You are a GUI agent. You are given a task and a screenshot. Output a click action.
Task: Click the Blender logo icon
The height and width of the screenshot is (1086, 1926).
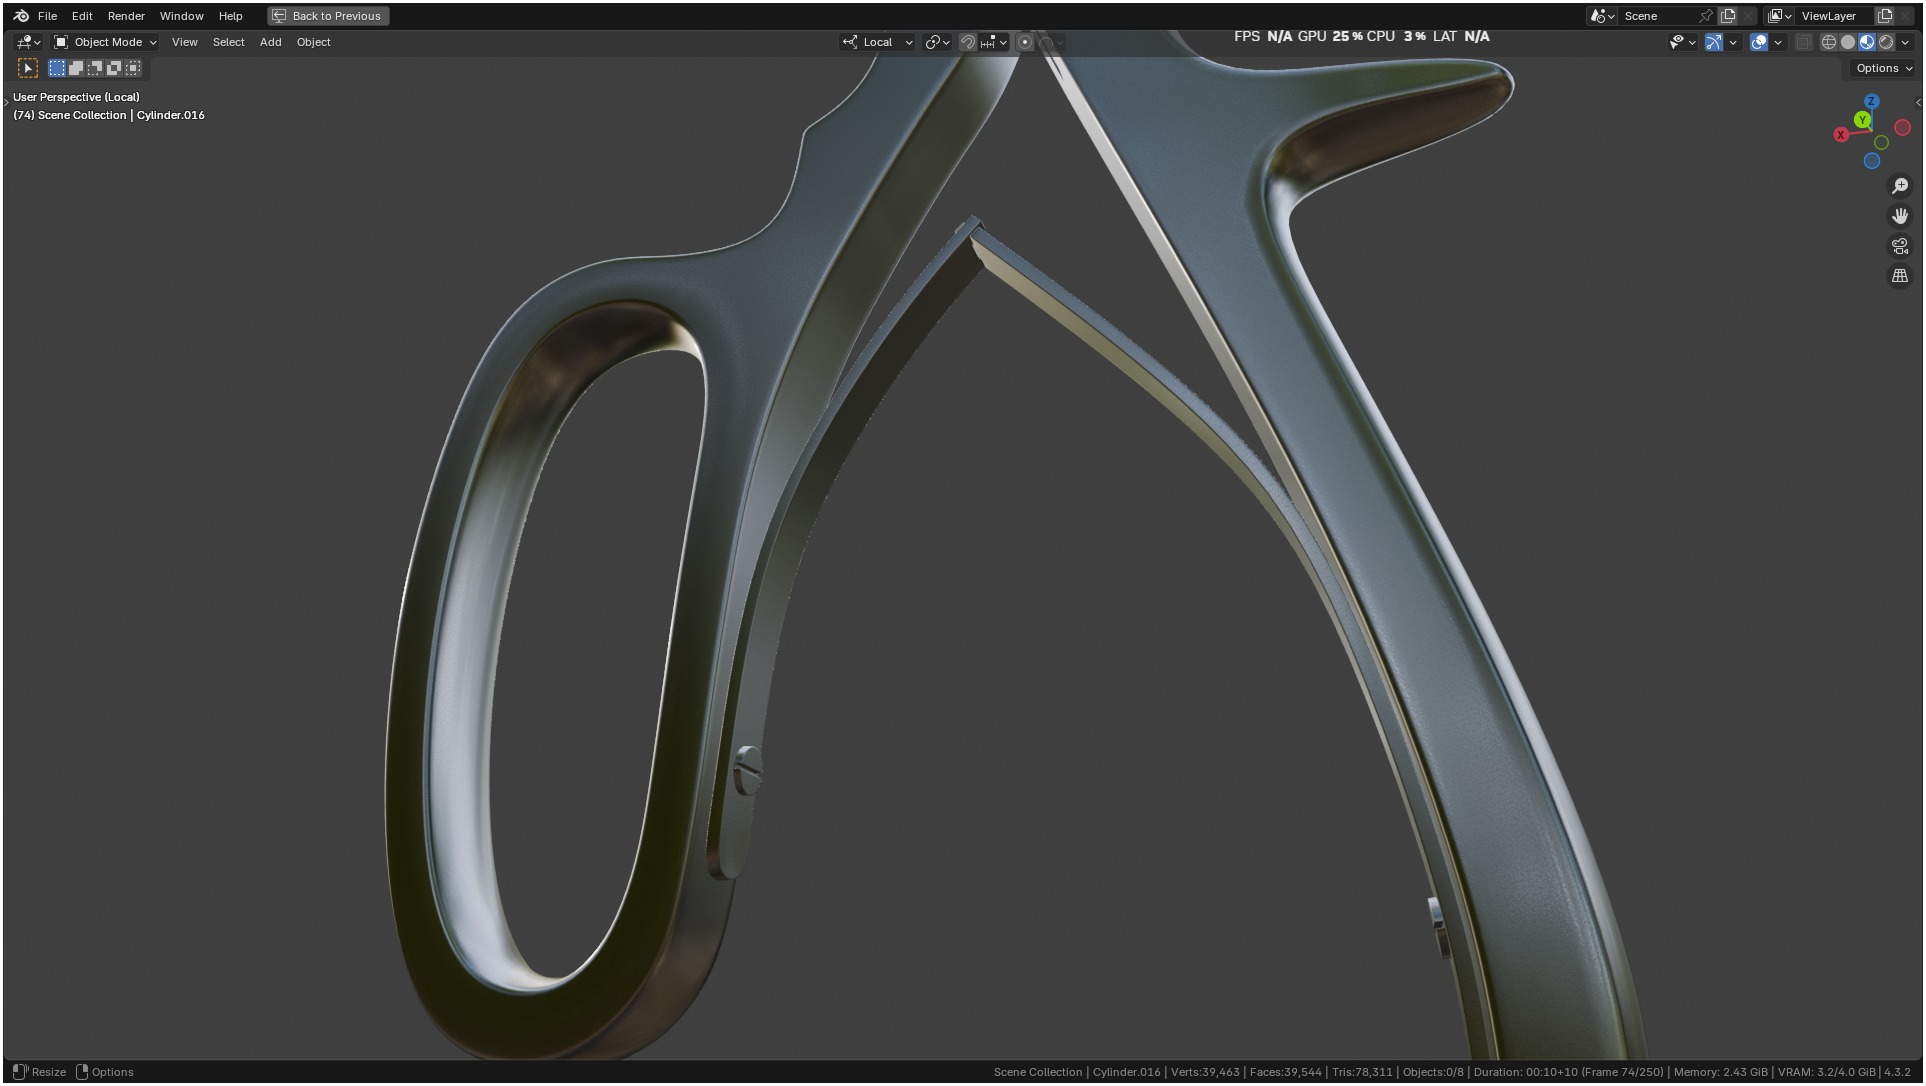(x=21, y=16)
